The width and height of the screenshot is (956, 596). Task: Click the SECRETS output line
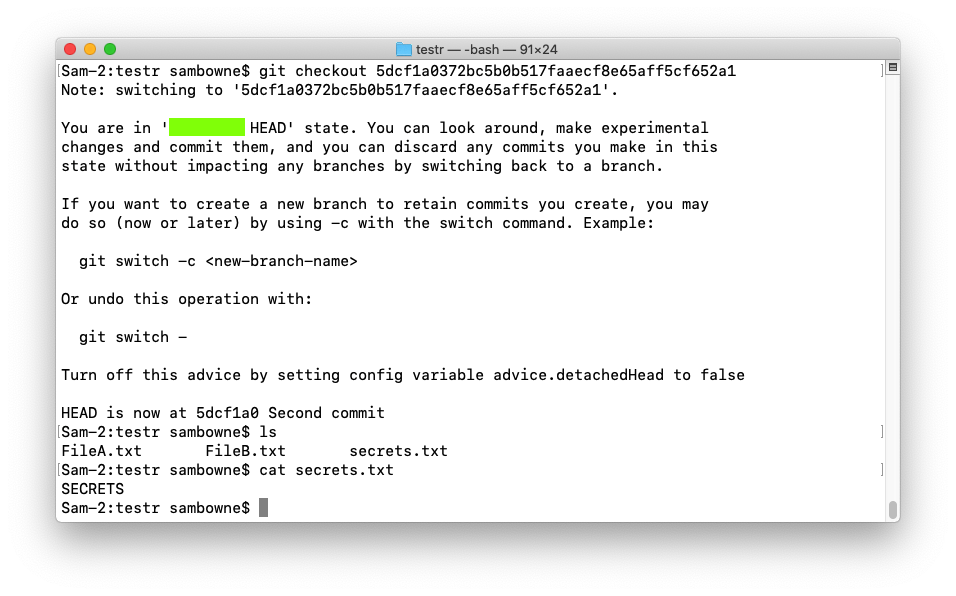[x=92, y=489]
